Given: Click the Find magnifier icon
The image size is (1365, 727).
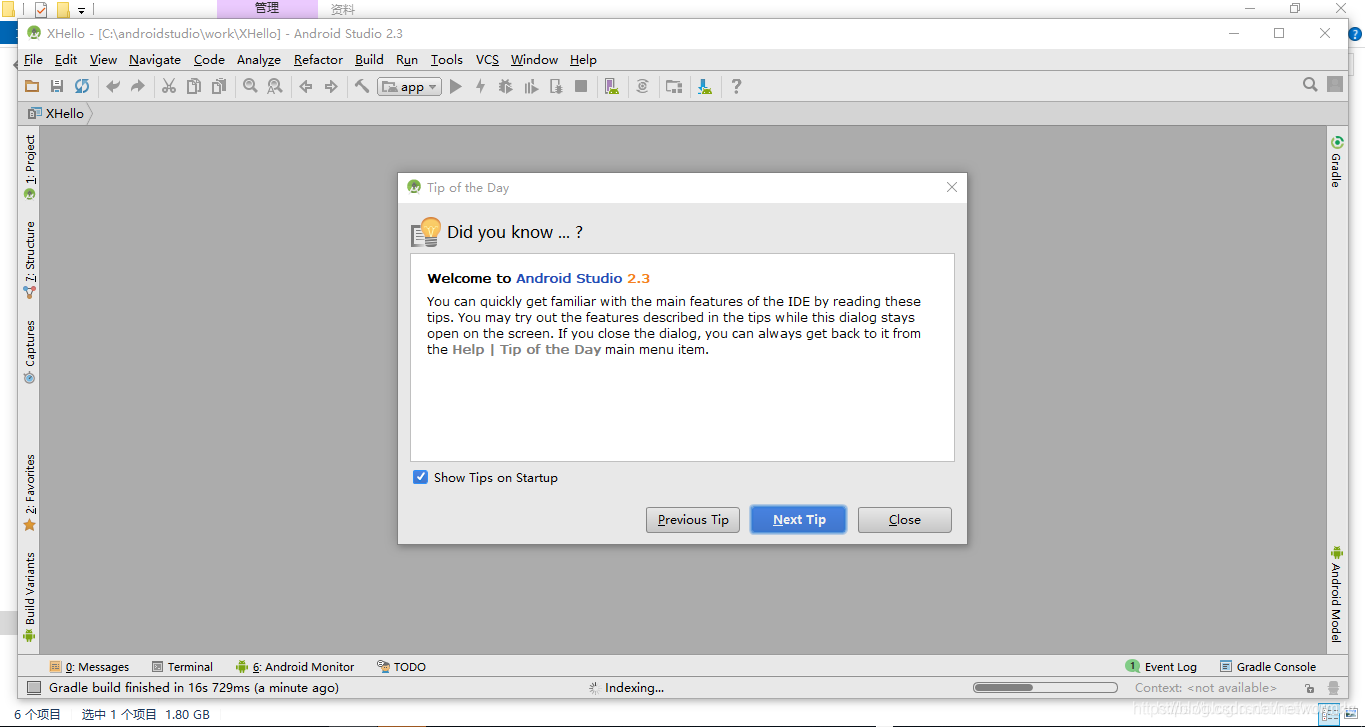Looking at the screenshot, I should point(250,87).
